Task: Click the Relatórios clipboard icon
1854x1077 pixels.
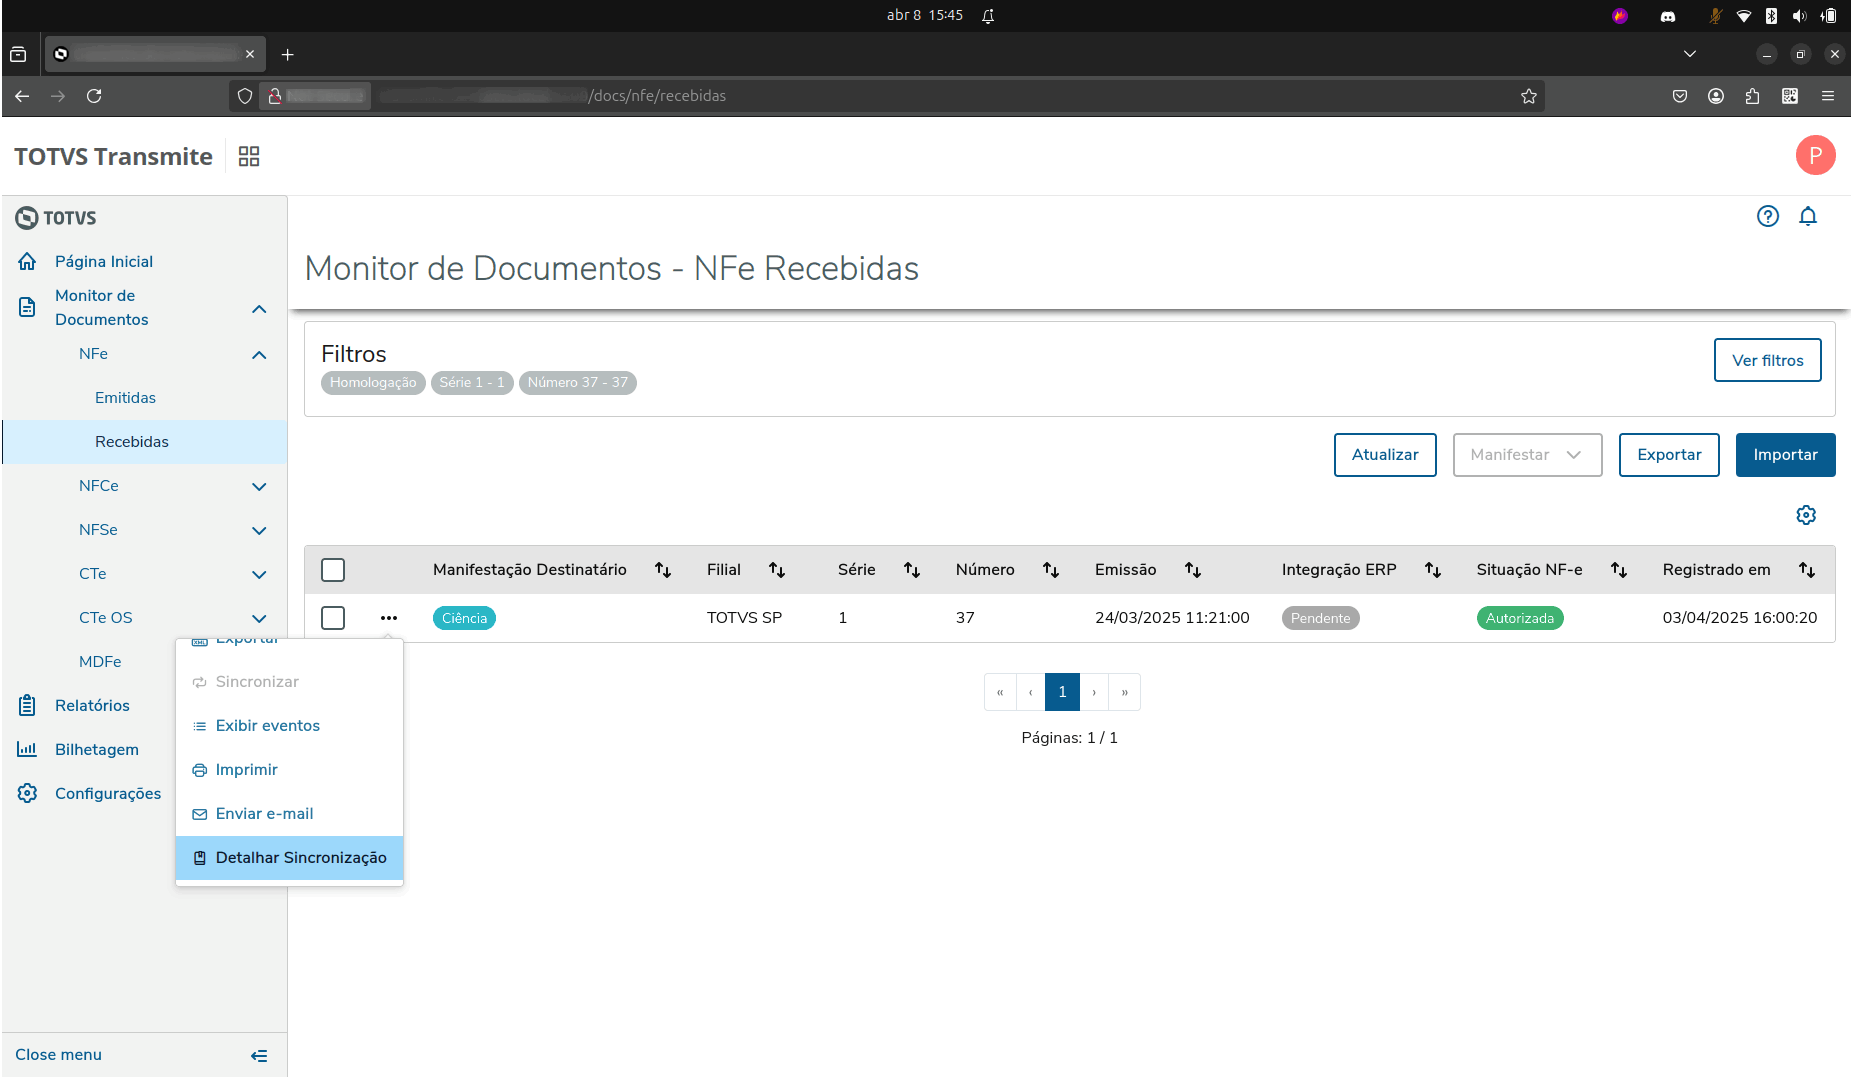Action: click(27, 705)
